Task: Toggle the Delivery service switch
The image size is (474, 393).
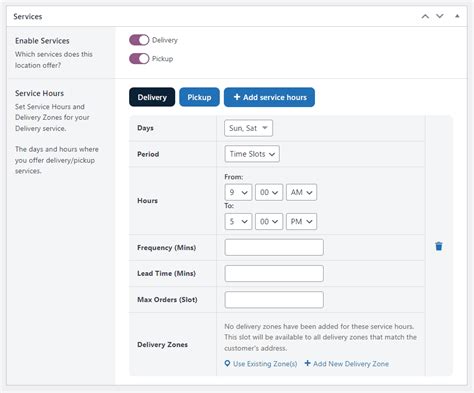Action: tap(139, 40)
